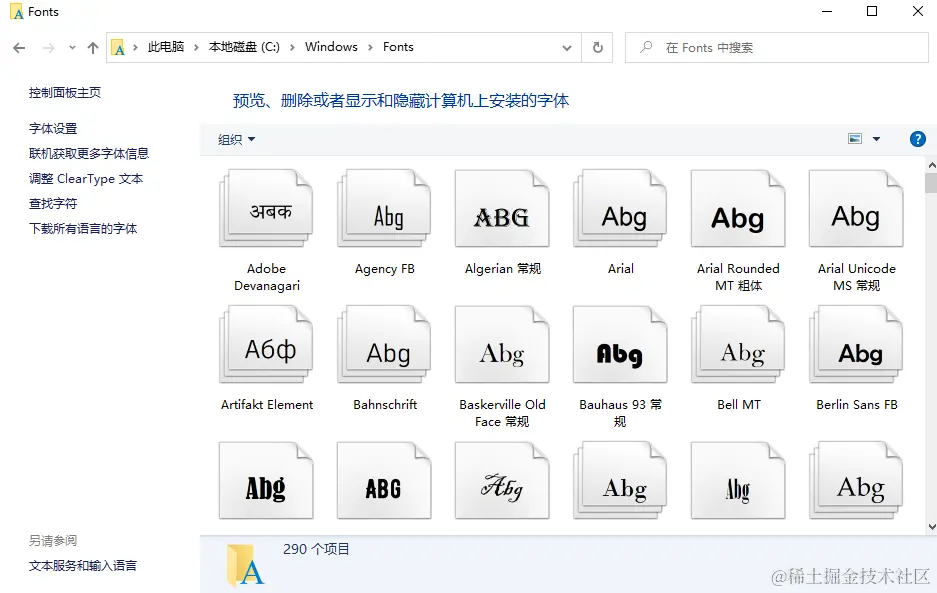
Task: Select the Berlin Sans FB font icon
Action: click(856, 344)
